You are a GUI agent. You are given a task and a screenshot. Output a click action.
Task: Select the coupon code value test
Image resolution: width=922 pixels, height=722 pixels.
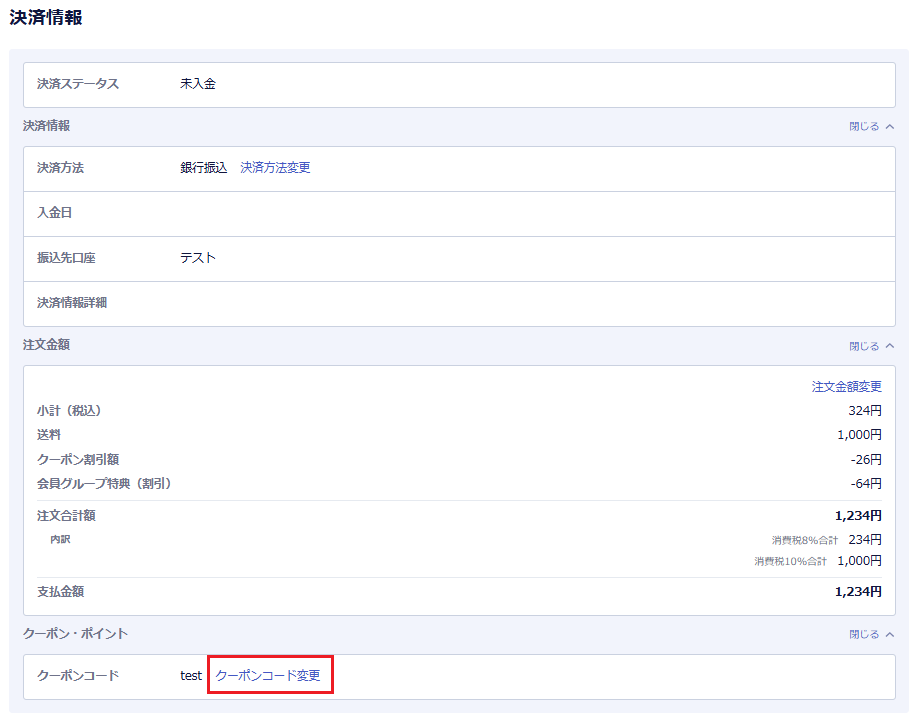coord(191,676)
